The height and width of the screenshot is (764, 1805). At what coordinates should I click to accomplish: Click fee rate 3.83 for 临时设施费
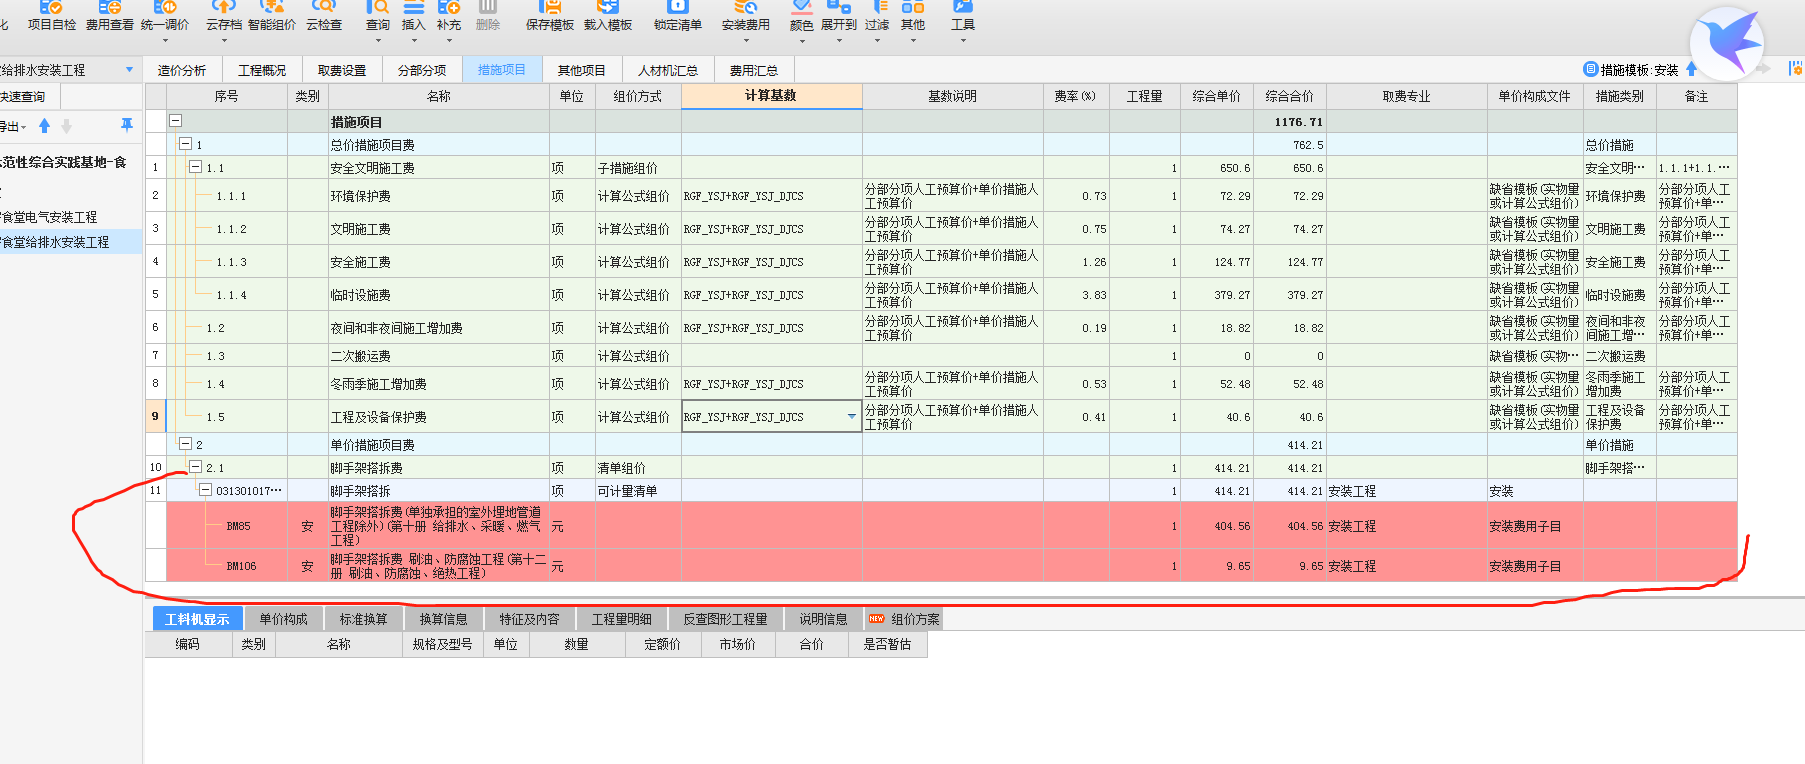coord(1076,295)
